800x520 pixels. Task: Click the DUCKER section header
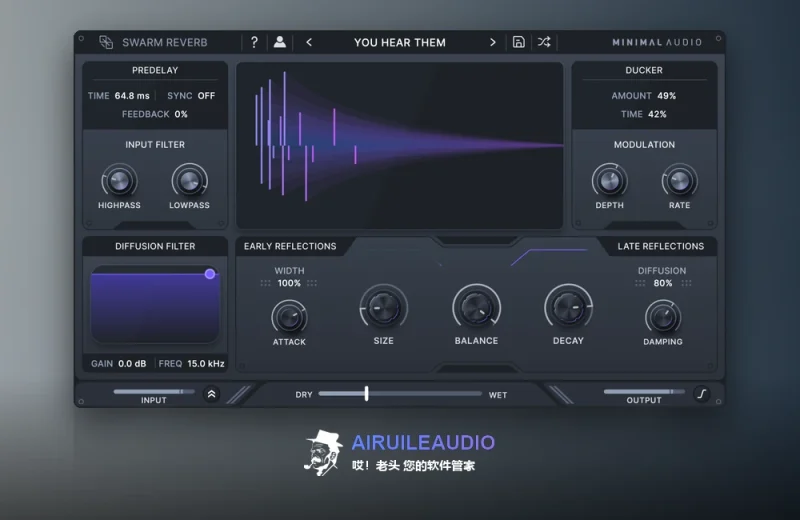[644, 70]
